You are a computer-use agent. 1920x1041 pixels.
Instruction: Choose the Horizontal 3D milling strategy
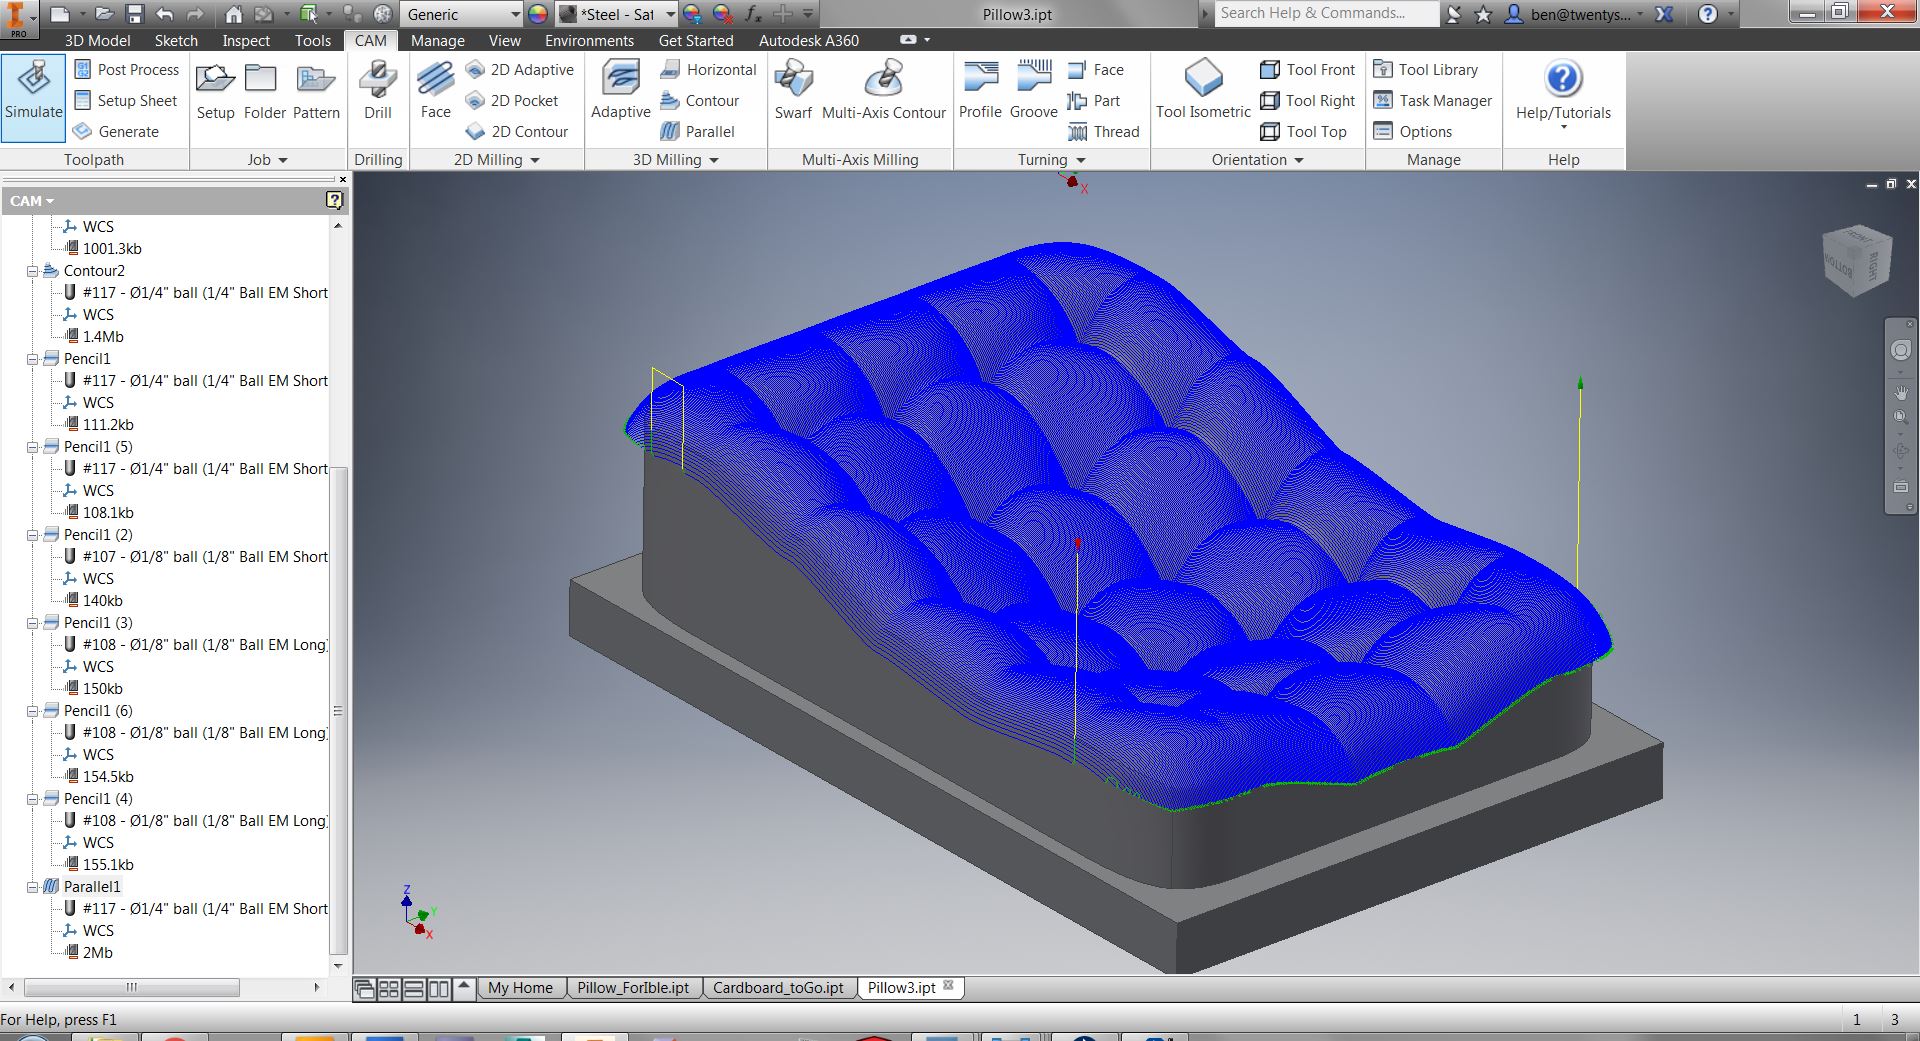click(708, 70)
